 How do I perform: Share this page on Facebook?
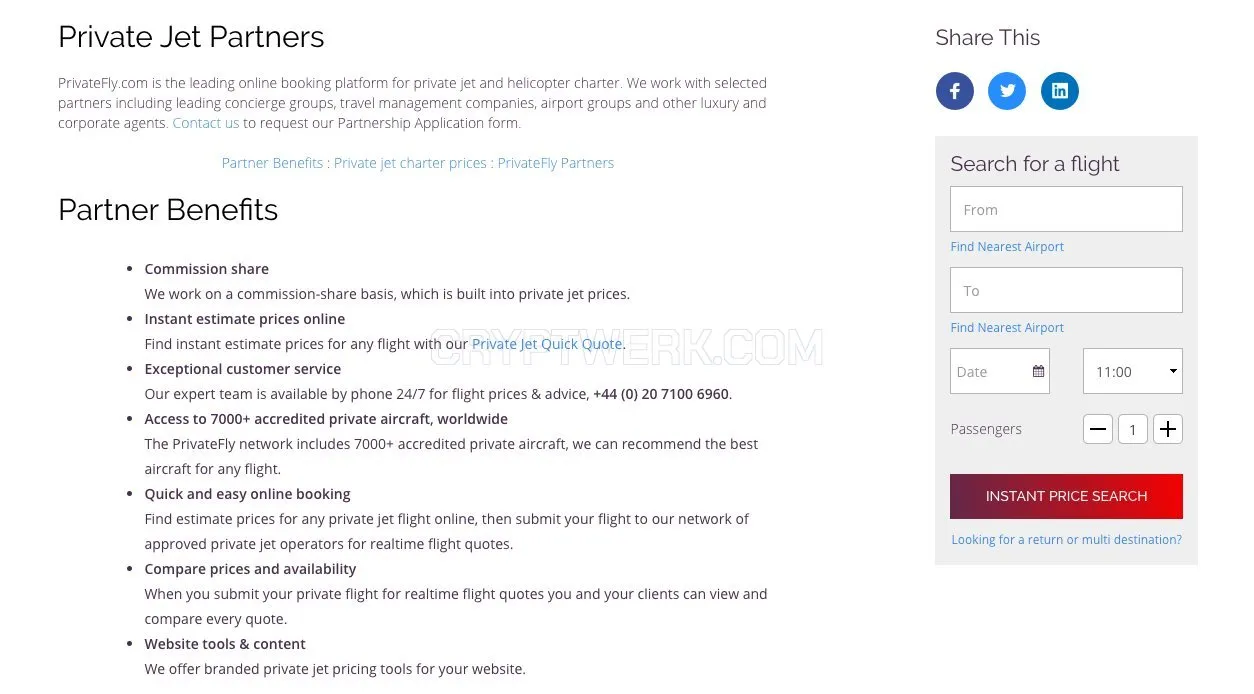[955, 91]
